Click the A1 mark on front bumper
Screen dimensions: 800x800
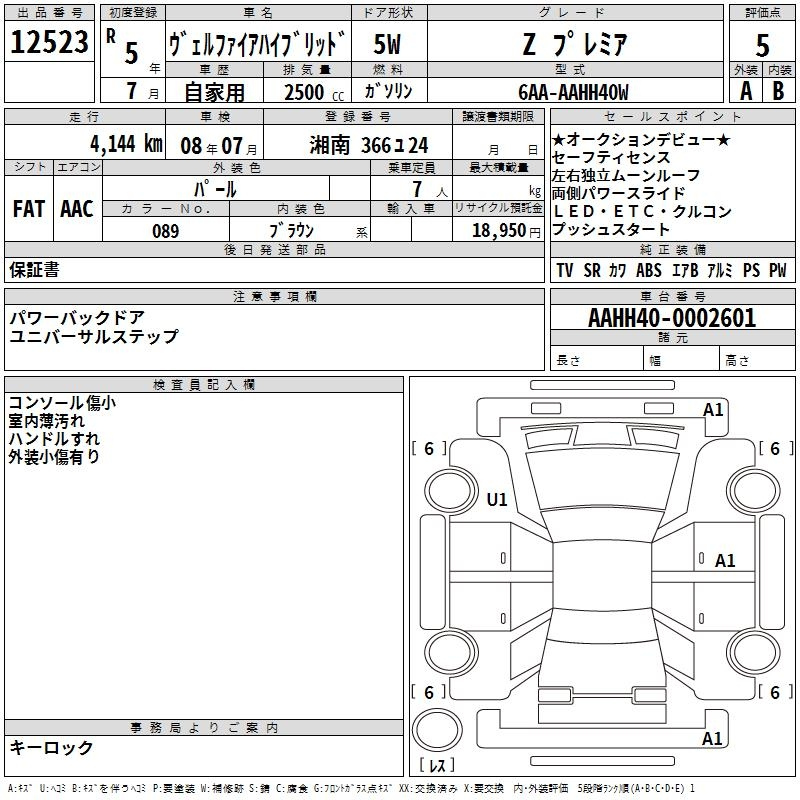pyautogui.click(x=713, y=410)
